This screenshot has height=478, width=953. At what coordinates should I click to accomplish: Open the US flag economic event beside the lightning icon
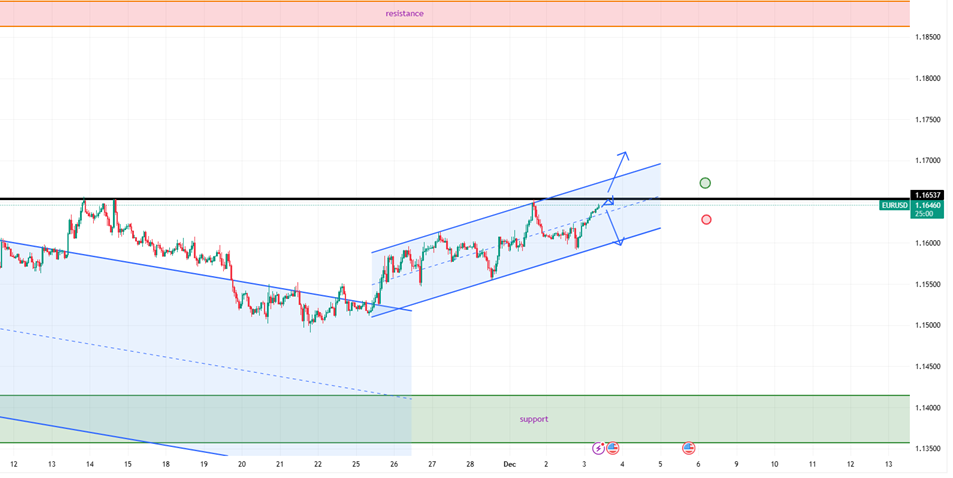coord(613,449)
